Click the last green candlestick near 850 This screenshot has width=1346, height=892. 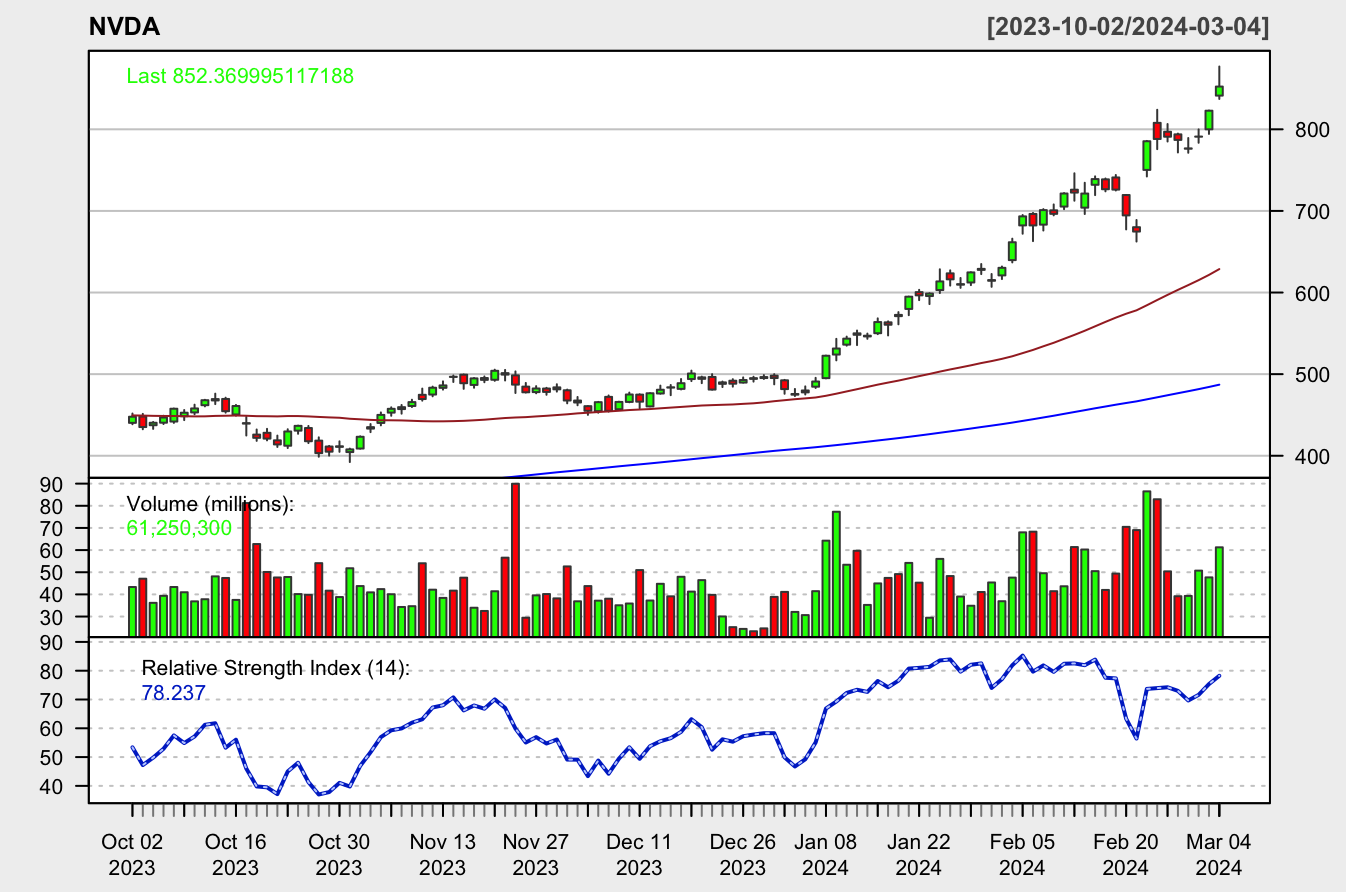click(x=1219, y=91)
